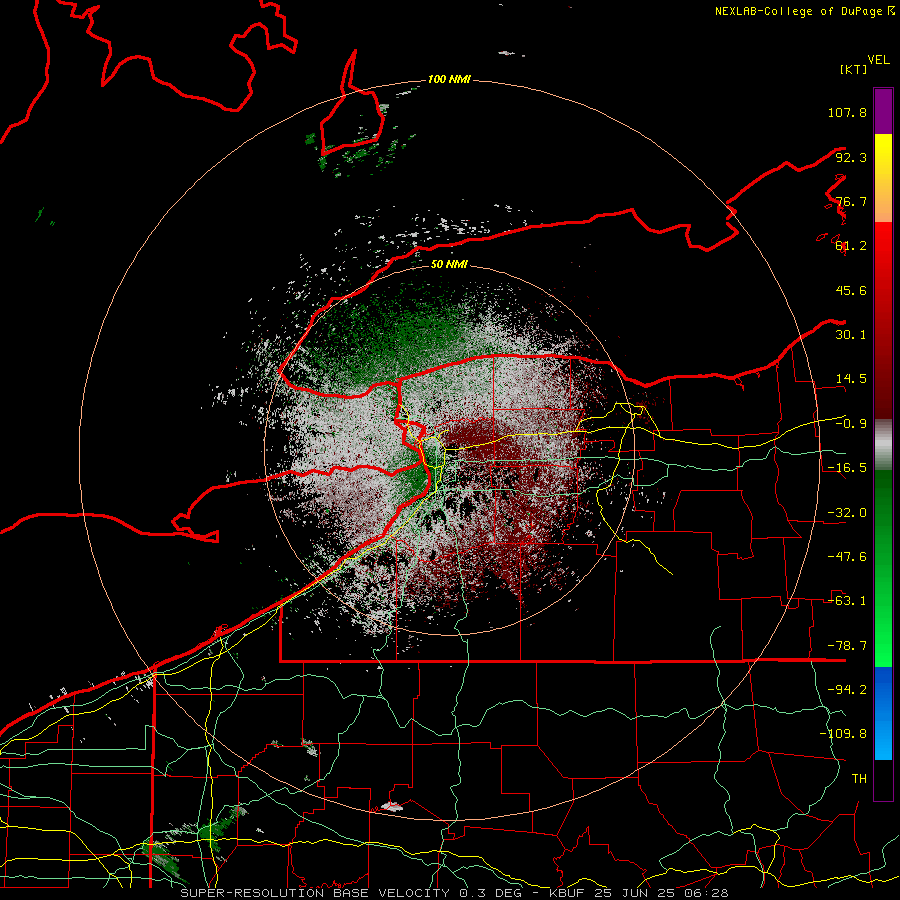This screenshot has width=900, height=900.
Task: Click the 61.2 velocity scale value
Action: click(x=851, y=246)
